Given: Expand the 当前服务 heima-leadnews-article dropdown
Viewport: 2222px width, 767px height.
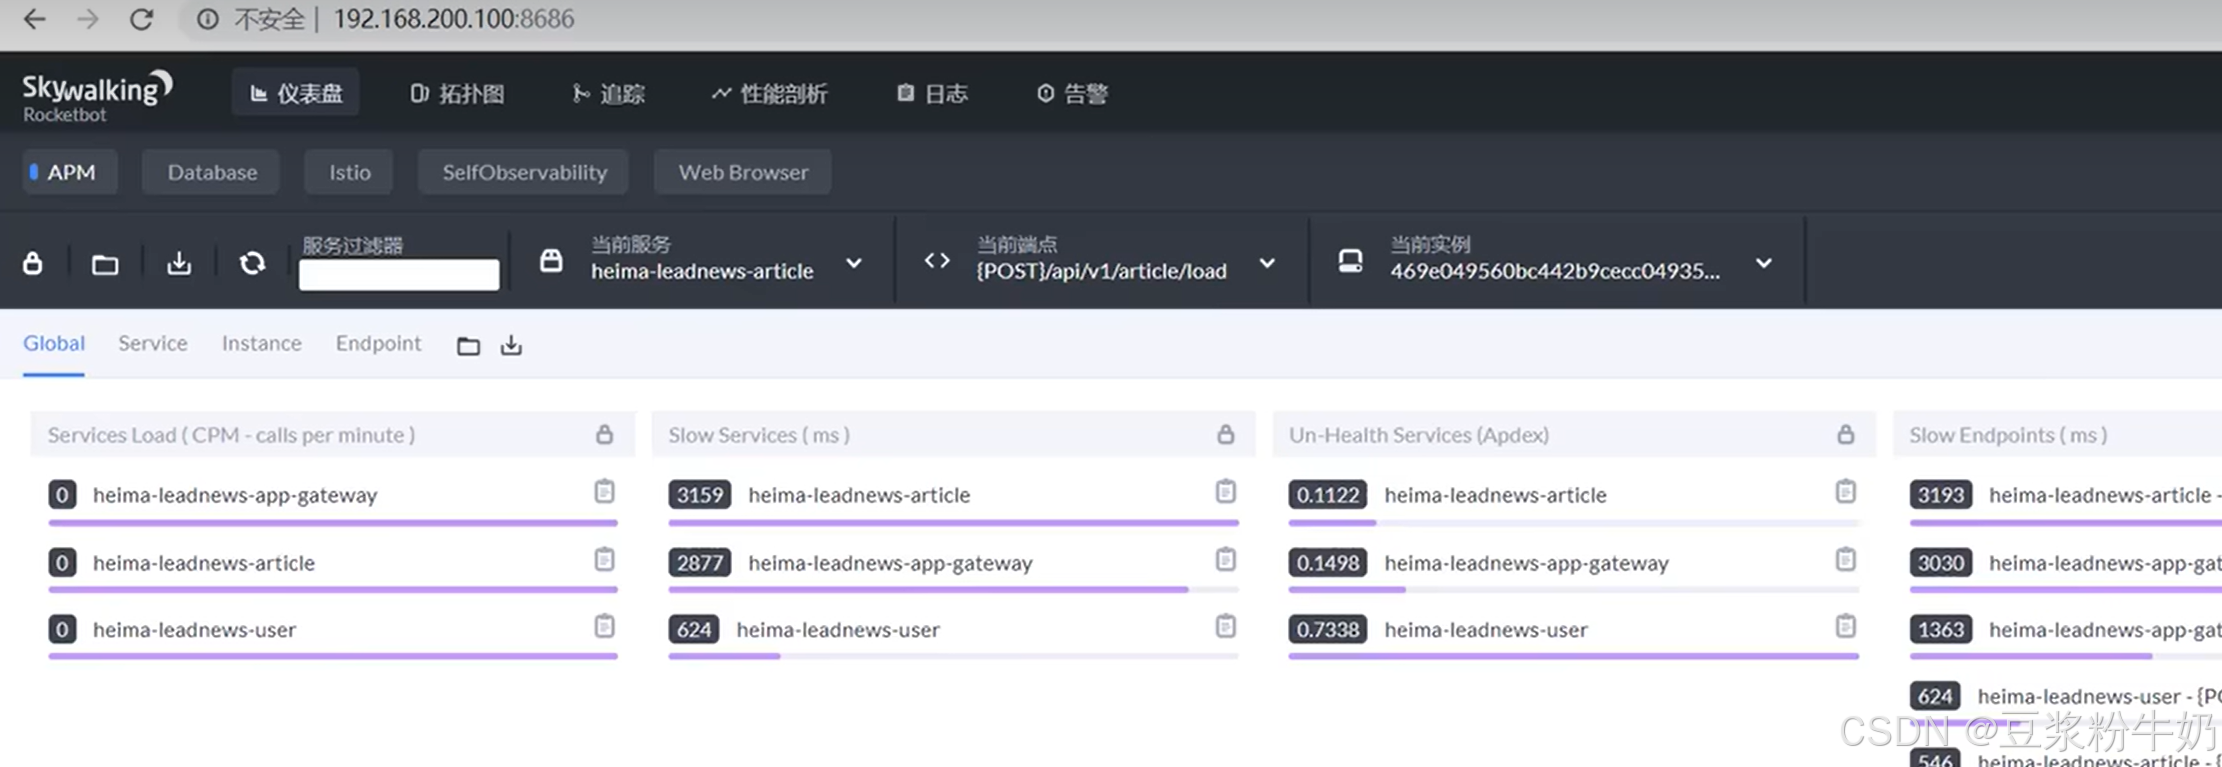Looking at the screenshot, I should [x=854, y=263].
